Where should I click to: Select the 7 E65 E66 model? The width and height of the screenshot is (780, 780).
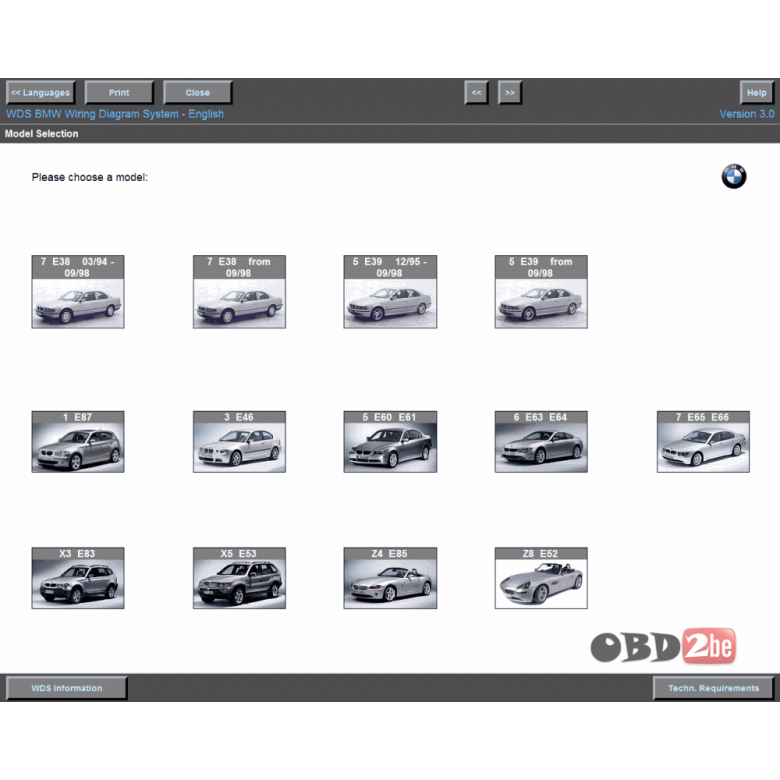[703, 442]
